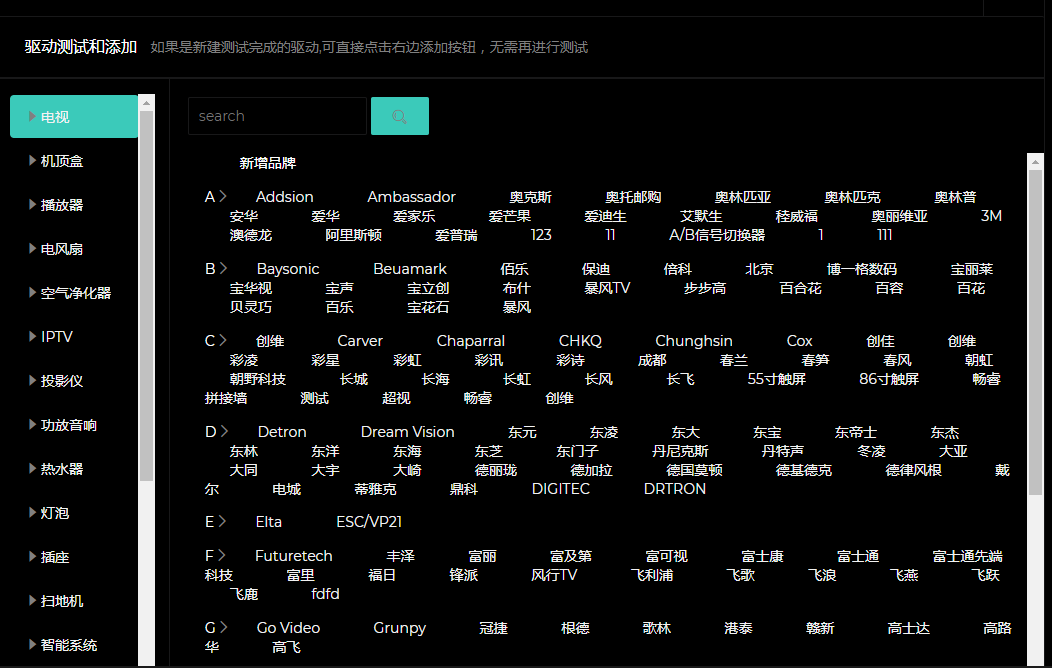Expand the 投影仪 arrow
1052x668 pixels.
[x=32, y=380]
